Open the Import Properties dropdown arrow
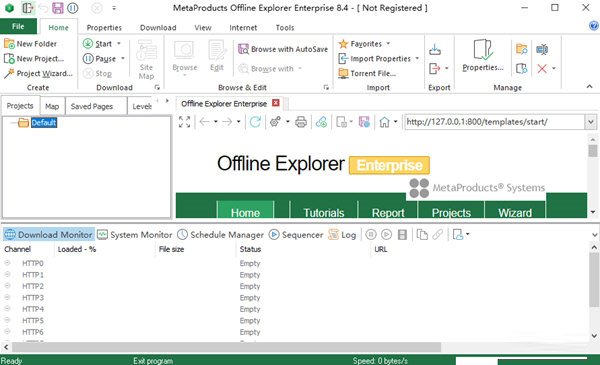600x365 pixels. pyautogui.click(x=417, y=59)
